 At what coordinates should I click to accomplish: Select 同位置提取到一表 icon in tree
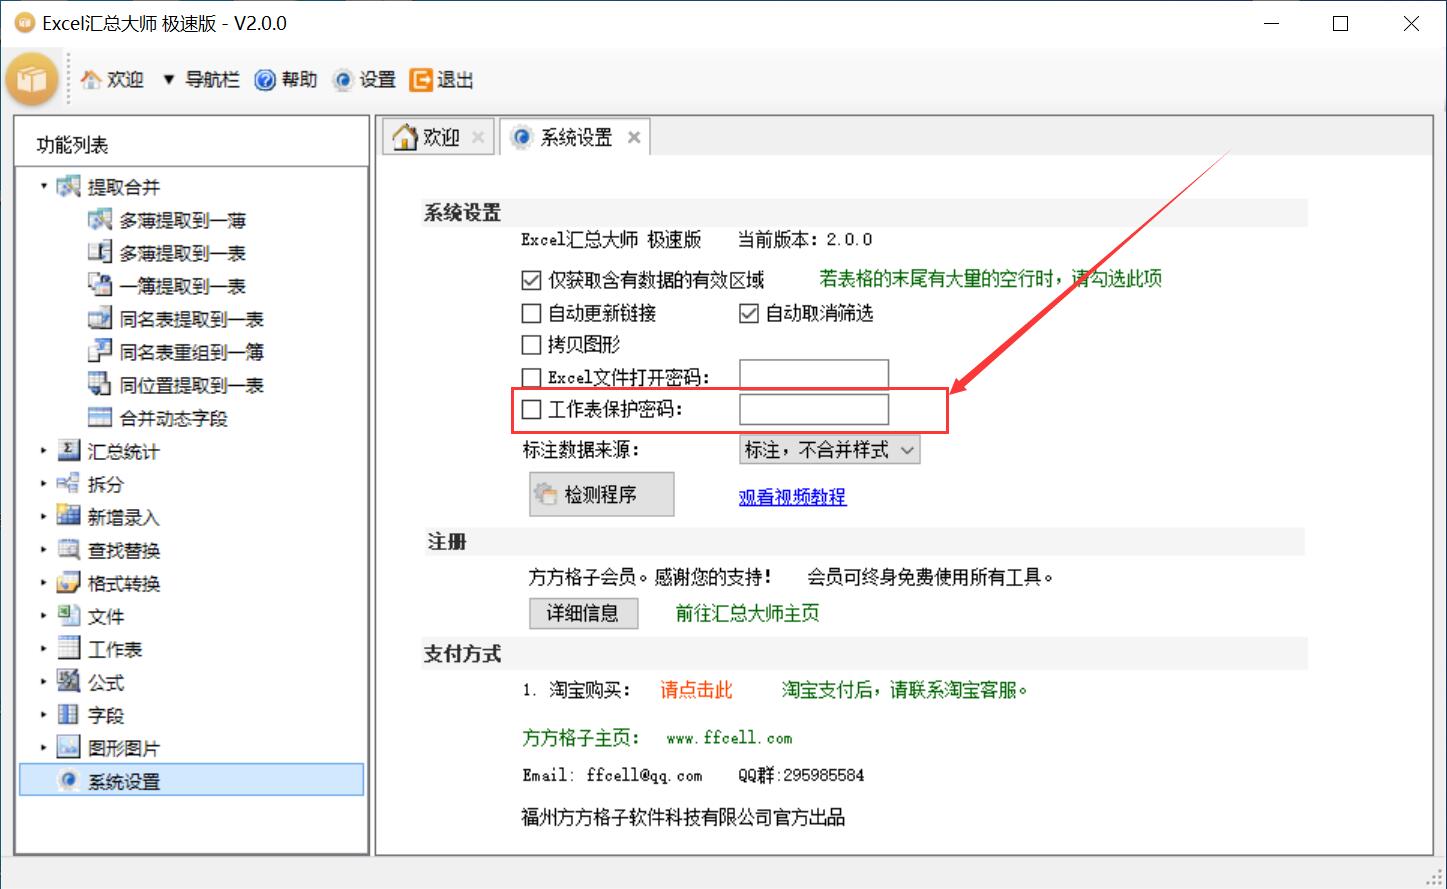(x=100, y=384)
